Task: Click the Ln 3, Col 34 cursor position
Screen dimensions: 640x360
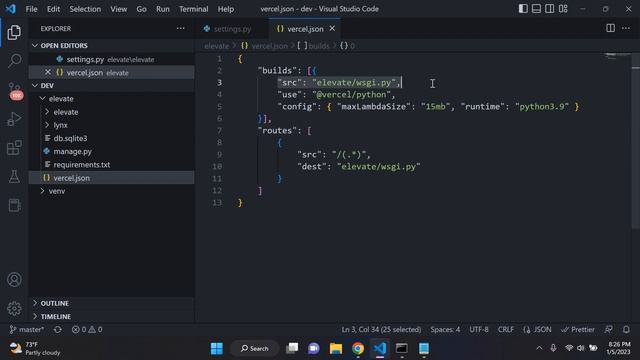Action: point(381,329)
